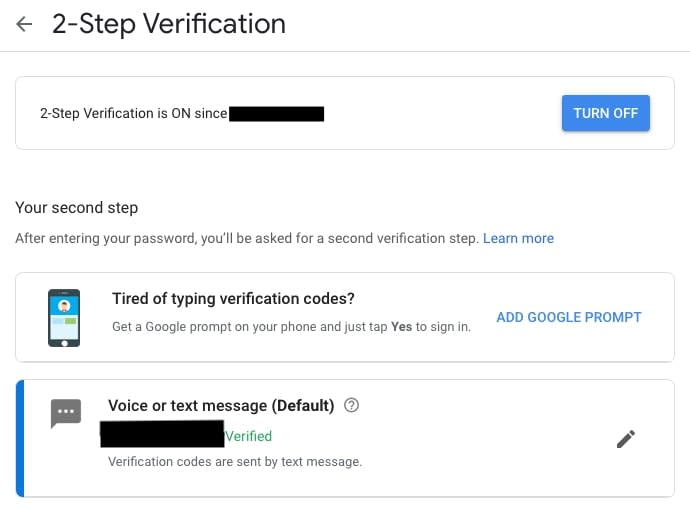This screenshot has width=690, height=512.
Task: Click the '2-Step Verification is ON since' text
Action: tap(133, 114)
